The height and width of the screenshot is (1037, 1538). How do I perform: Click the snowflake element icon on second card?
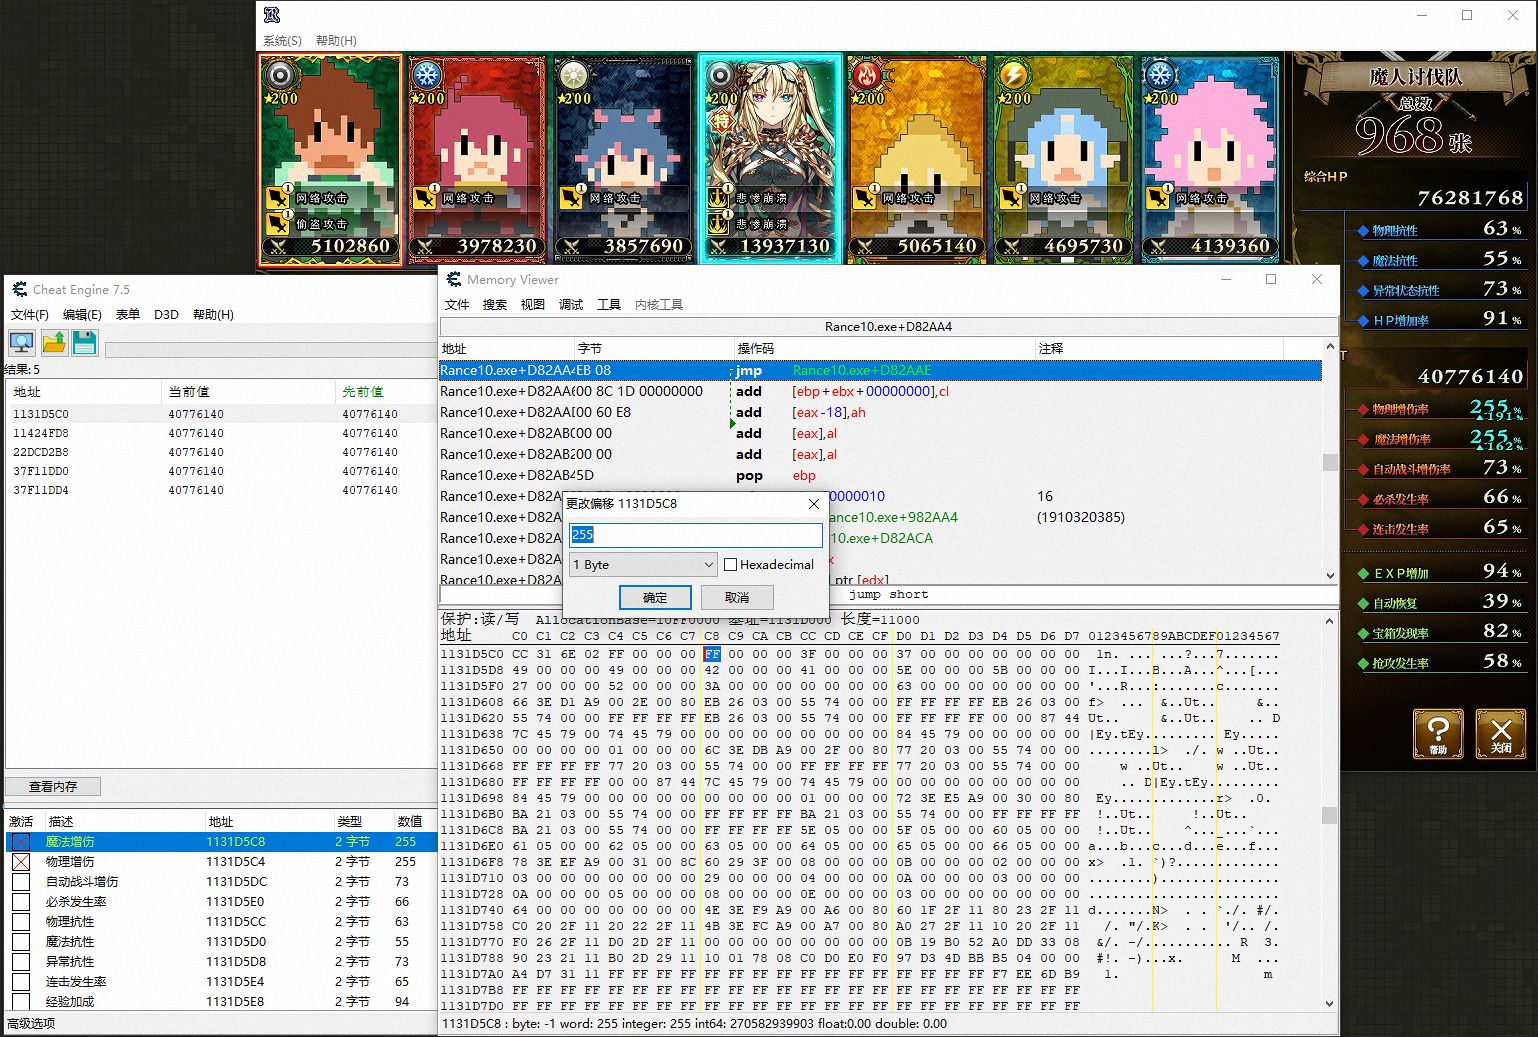[427, 75]
